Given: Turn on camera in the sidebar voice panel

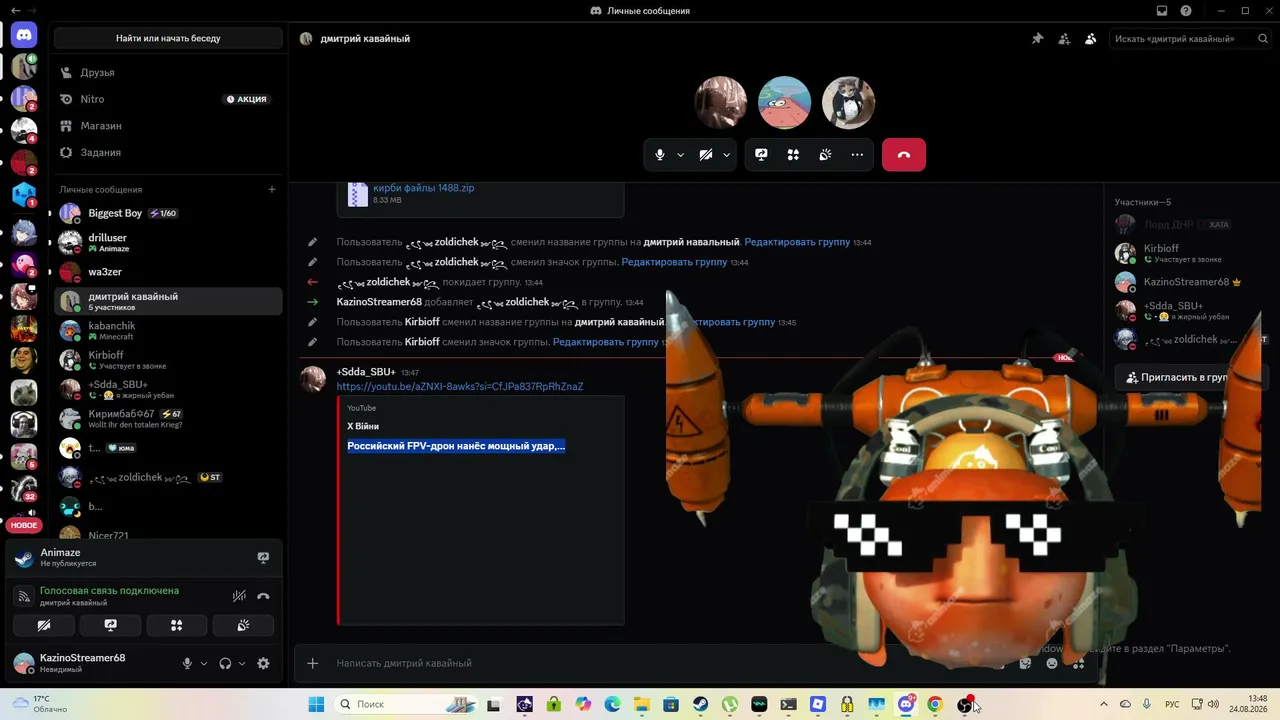Looking at the screenshot, I should pos(44,626).
